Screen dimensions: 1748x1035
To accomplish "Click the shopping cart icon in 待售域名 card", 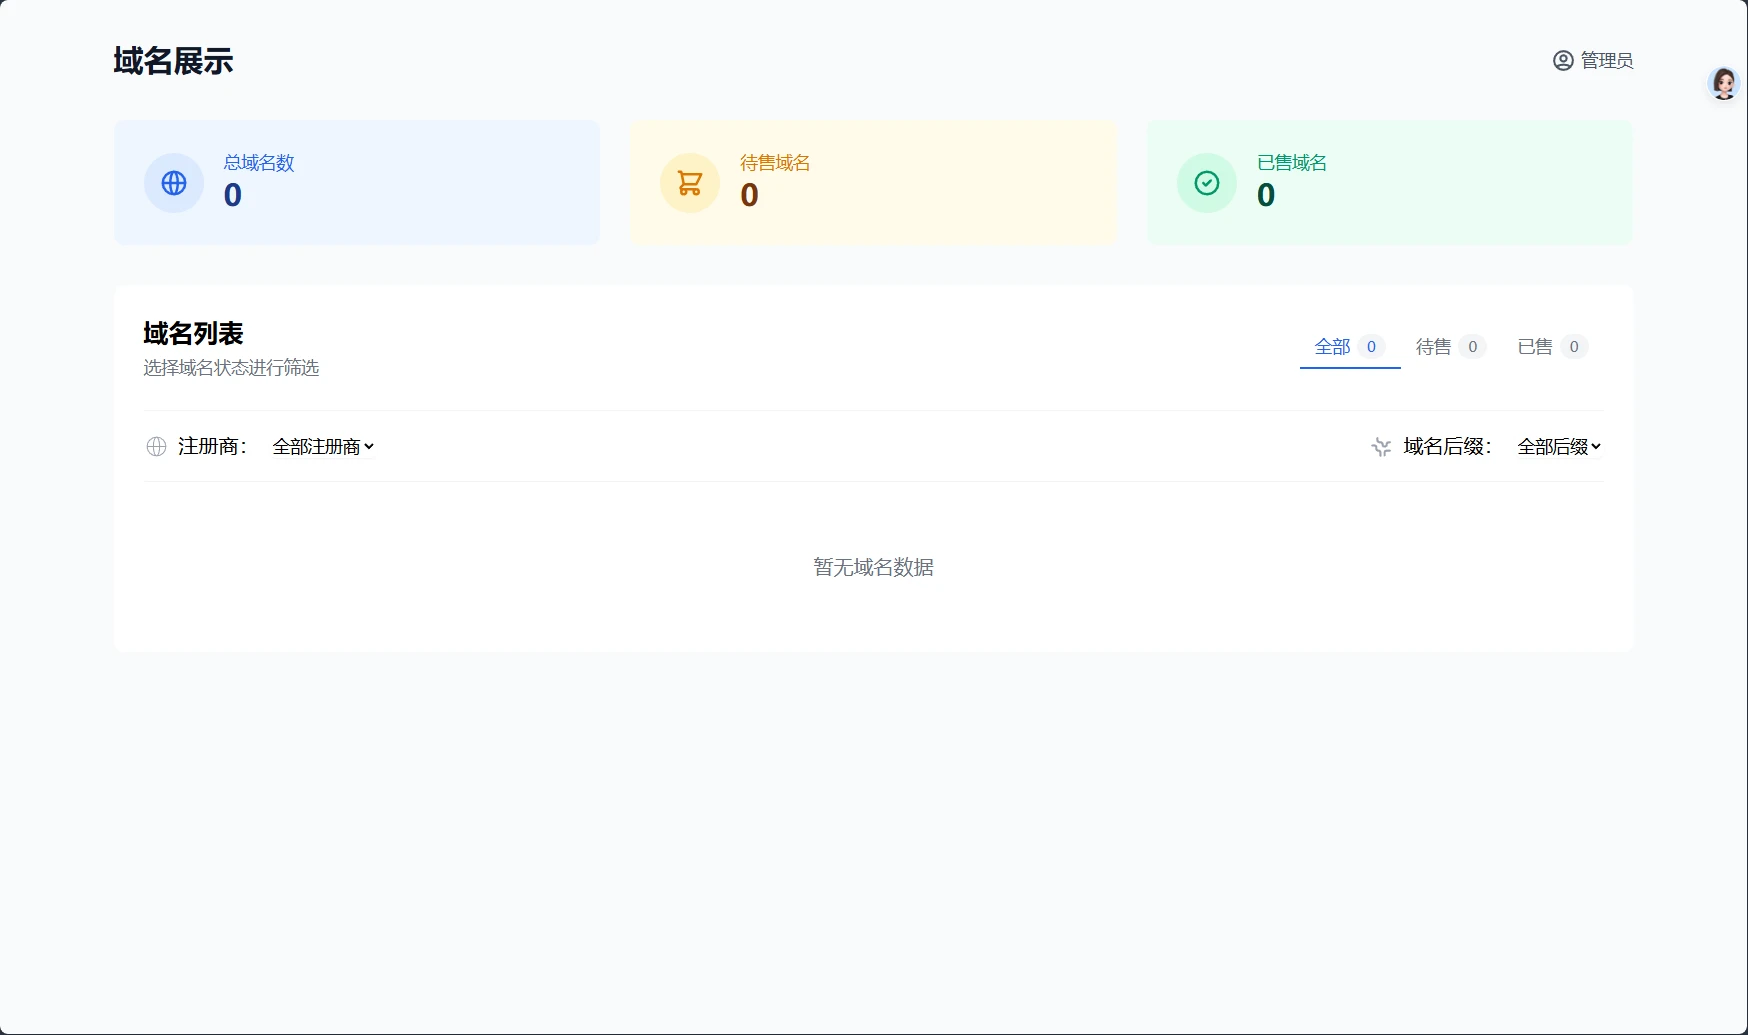I will point(690,183).
